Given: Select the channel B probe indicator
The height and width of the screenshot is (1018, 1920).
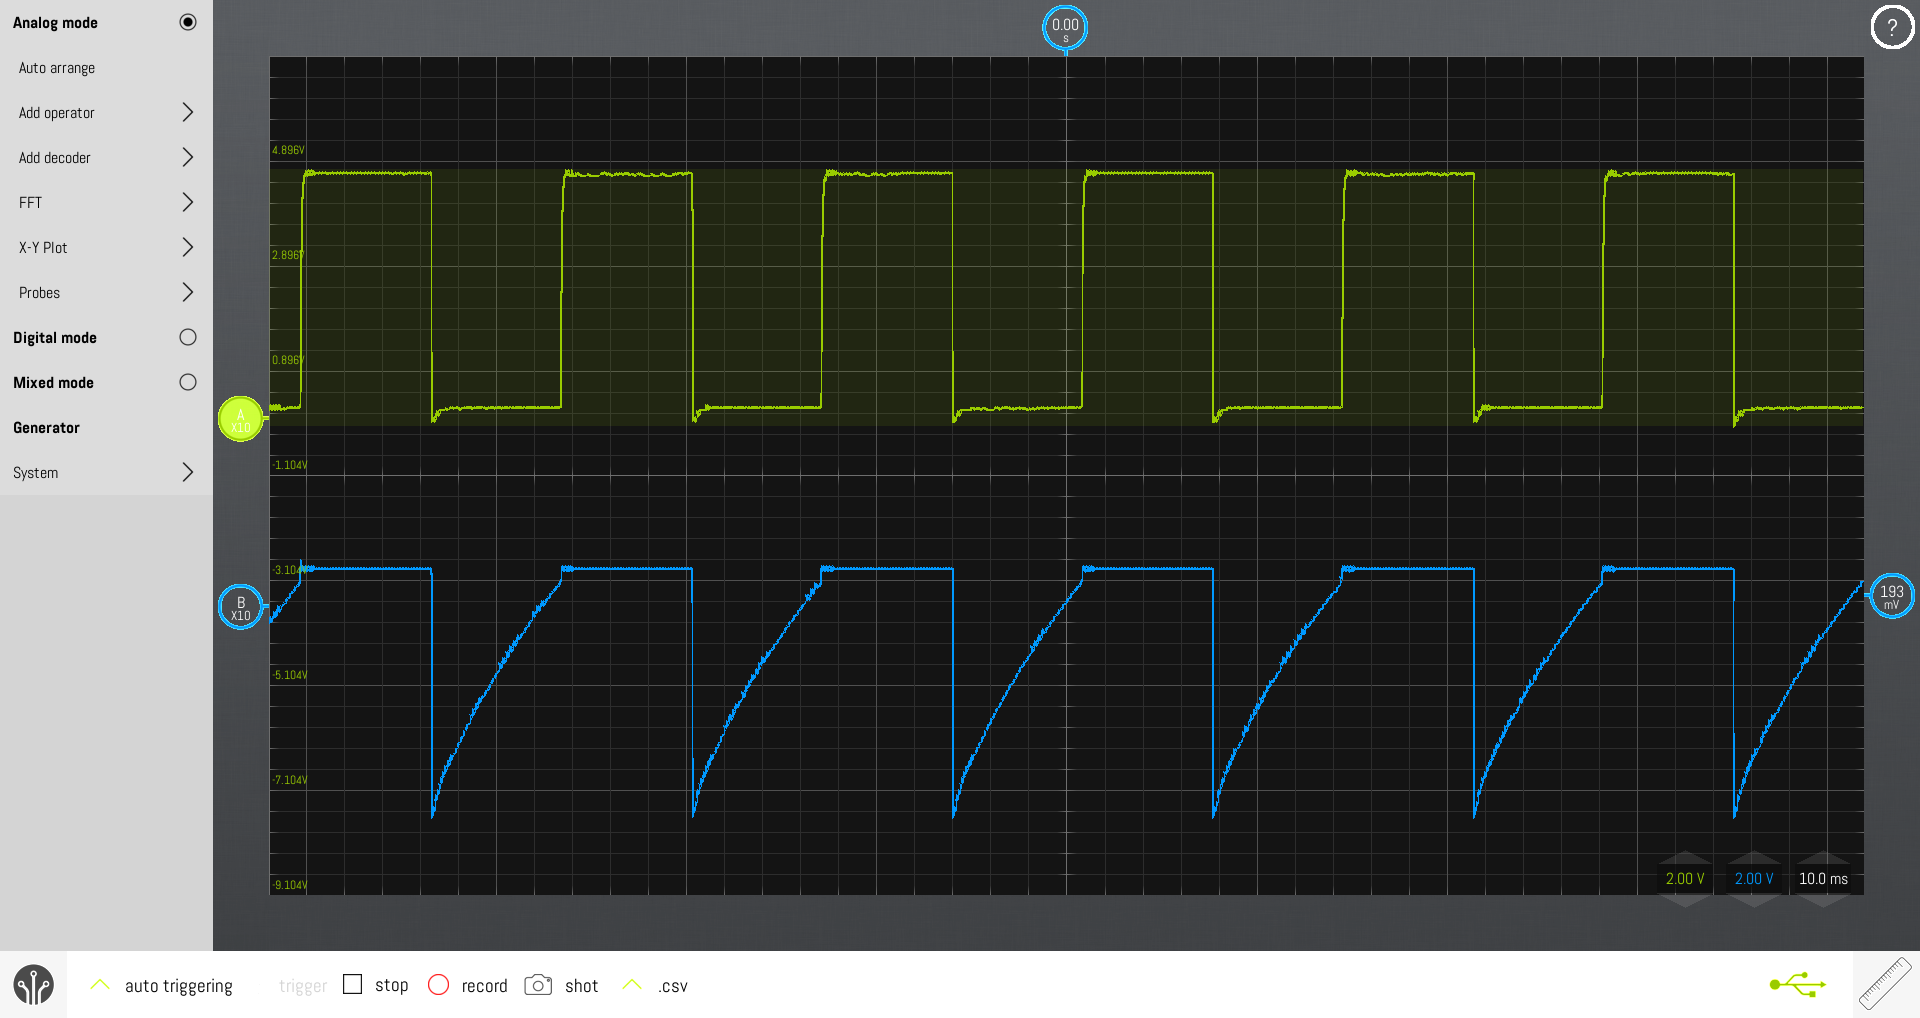Looking at the screenshot, I should pos(240,607).
